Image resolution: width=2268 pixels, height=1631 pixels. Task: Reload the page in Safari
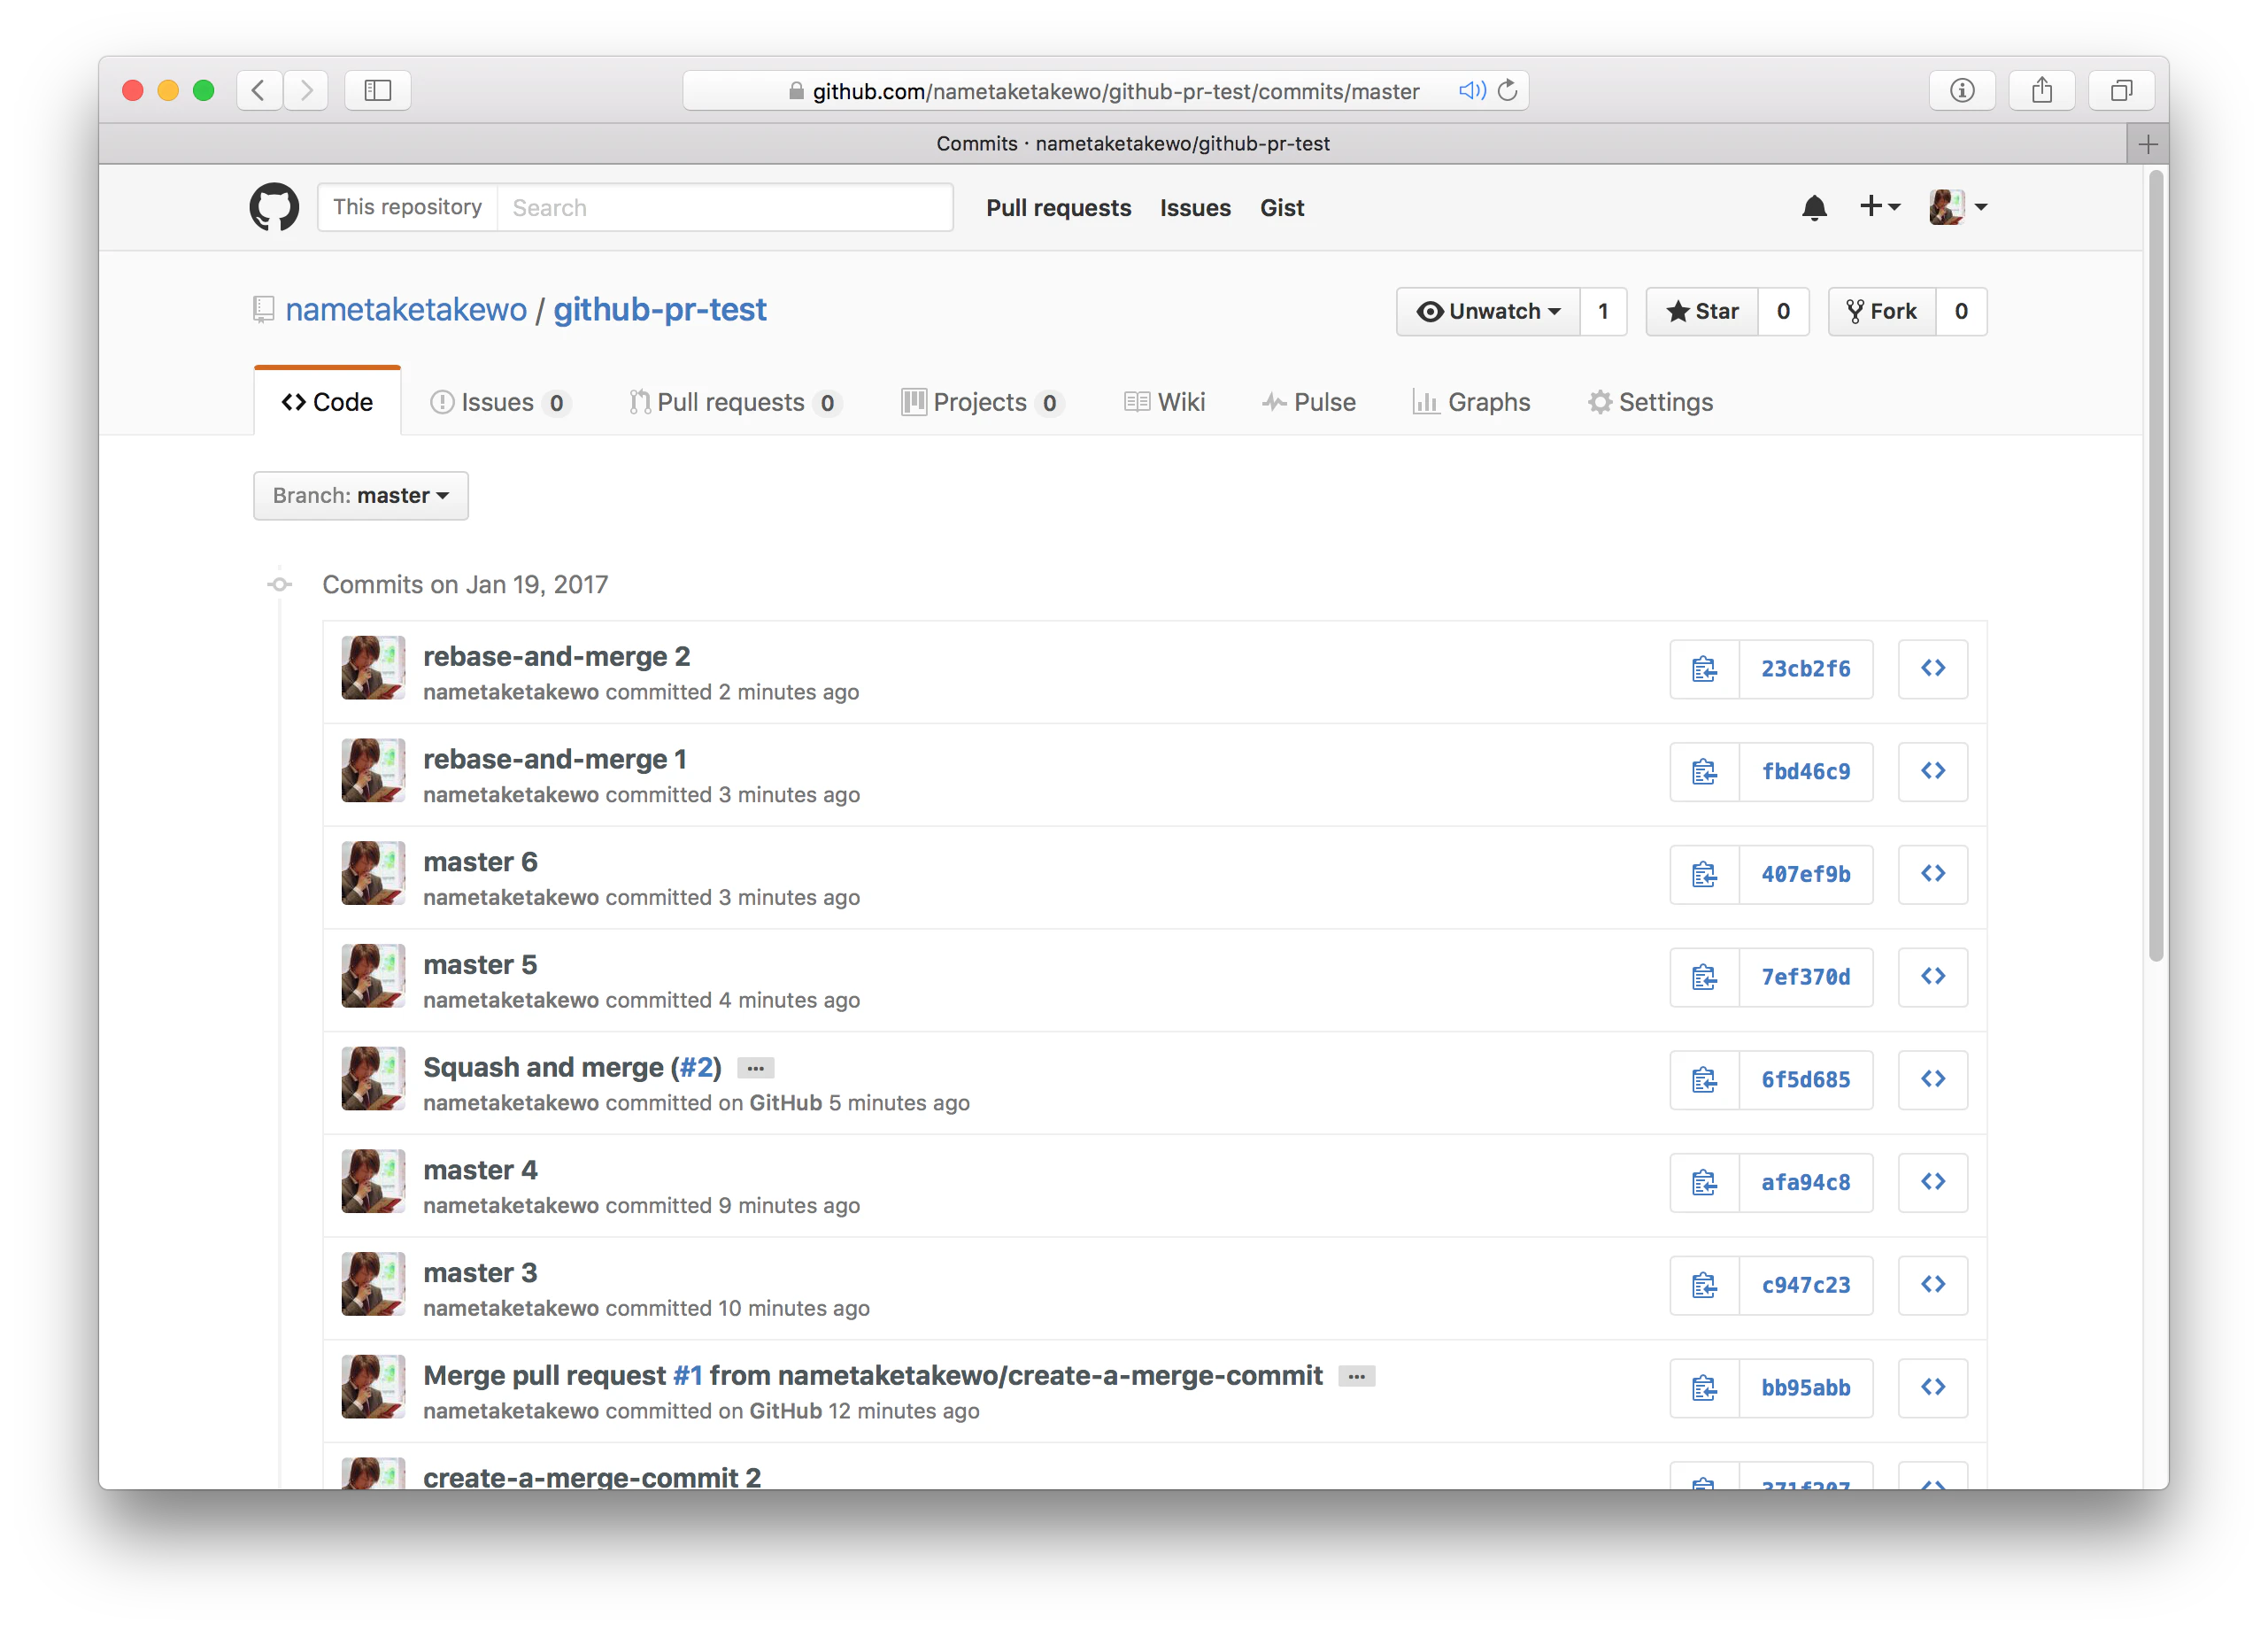(1507, 91)
